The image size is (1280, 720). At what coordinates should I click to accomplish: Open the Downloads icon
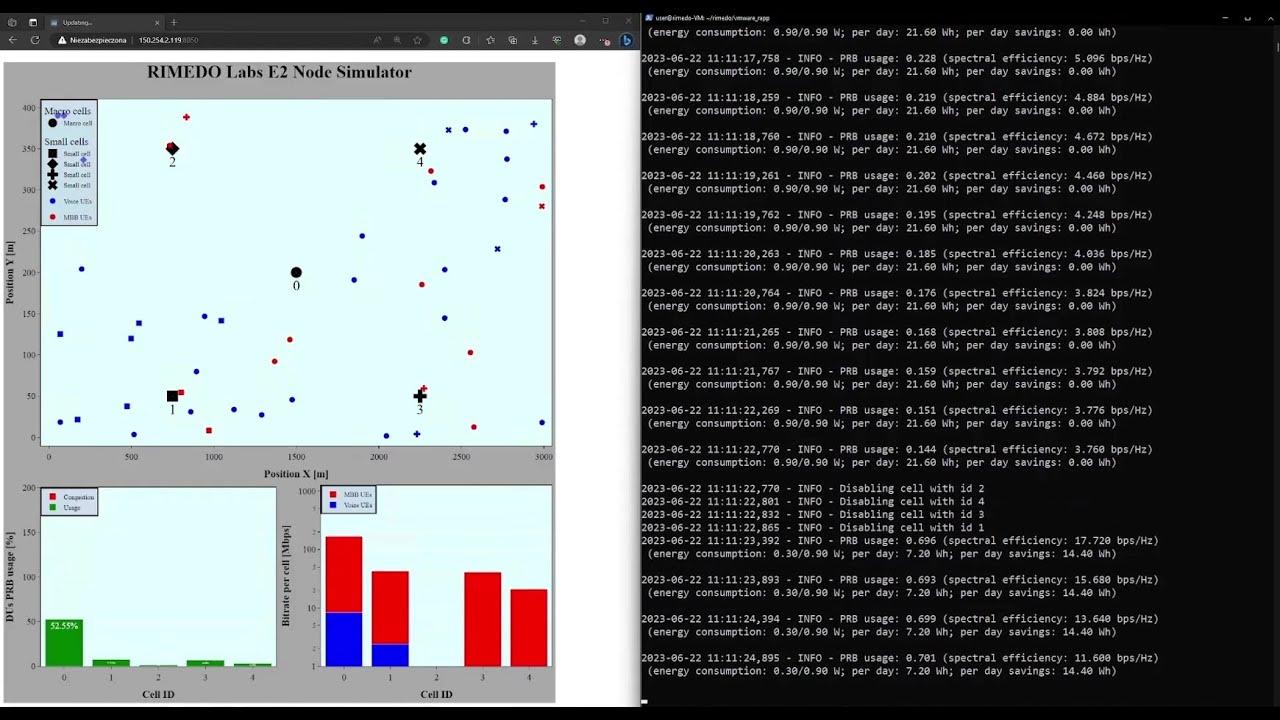(535, 40)
